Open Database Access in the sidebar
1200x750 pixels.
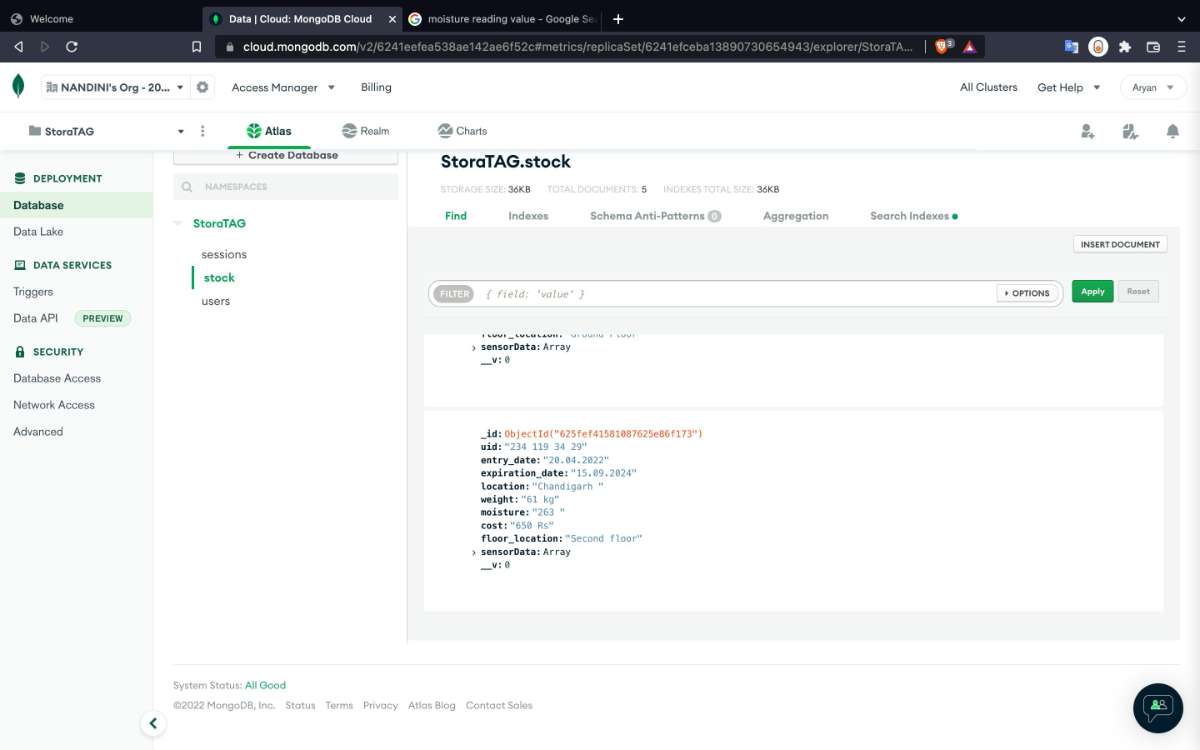click(57, 379)
